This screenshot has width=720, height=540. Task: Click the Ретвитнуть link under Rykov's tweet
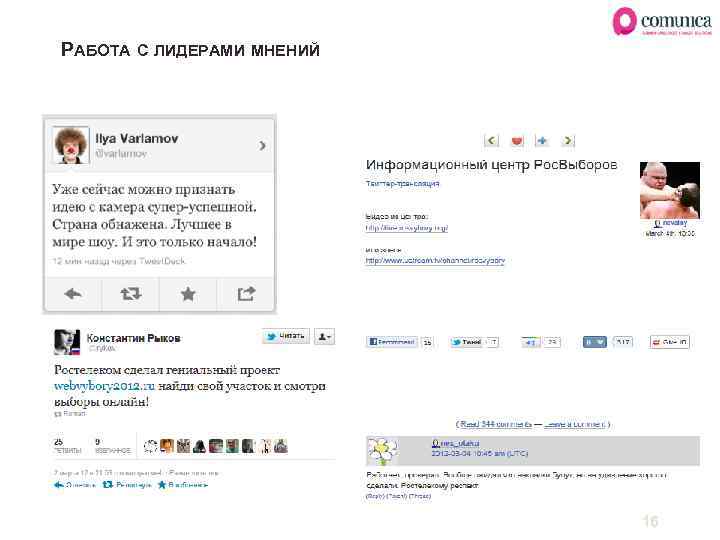pyautogui.click(x=127, y=484)
